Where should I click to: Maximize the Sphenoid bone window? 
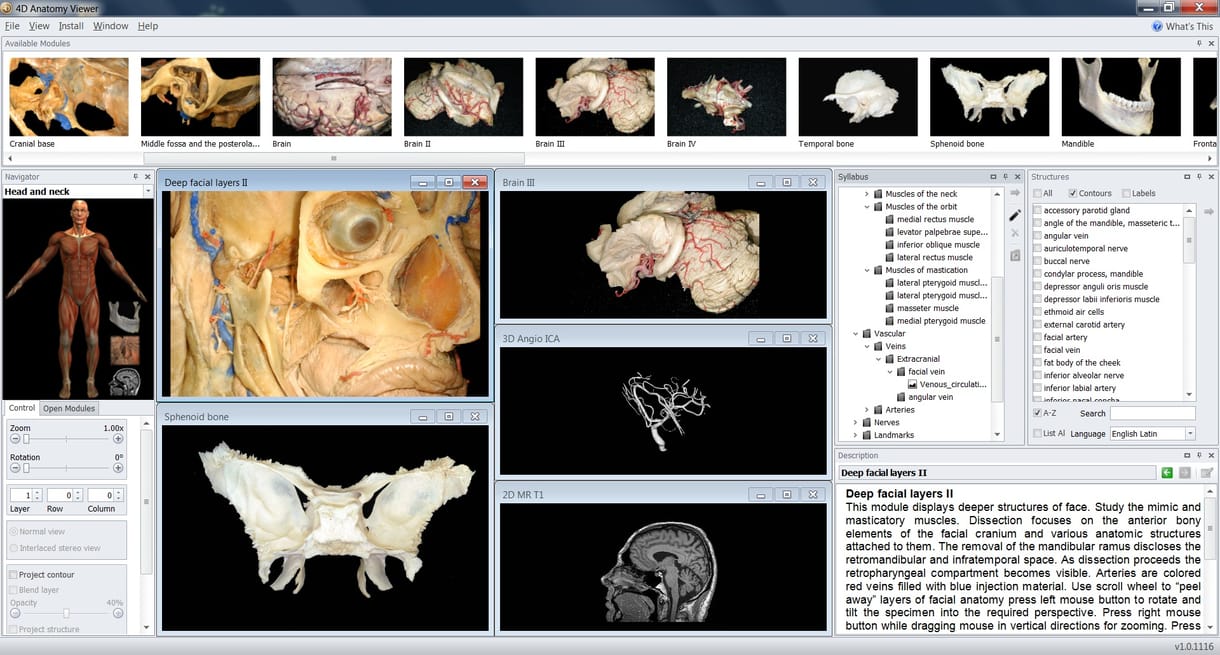pyautogui.click(x=449, y=416)
